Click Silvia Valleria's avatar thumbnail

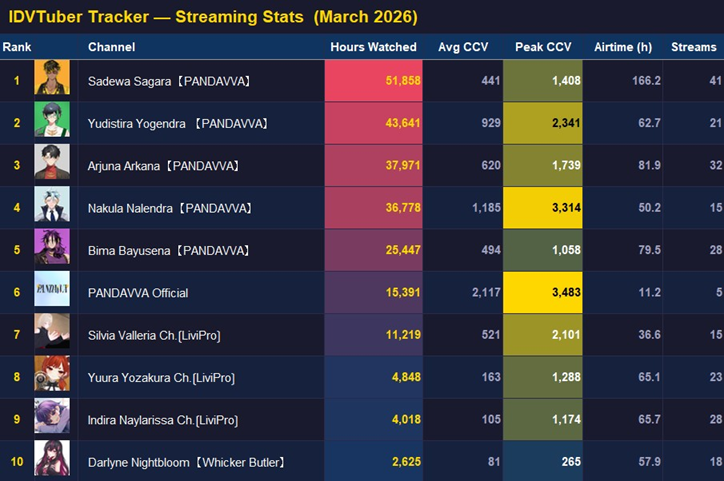click(52, 331)
